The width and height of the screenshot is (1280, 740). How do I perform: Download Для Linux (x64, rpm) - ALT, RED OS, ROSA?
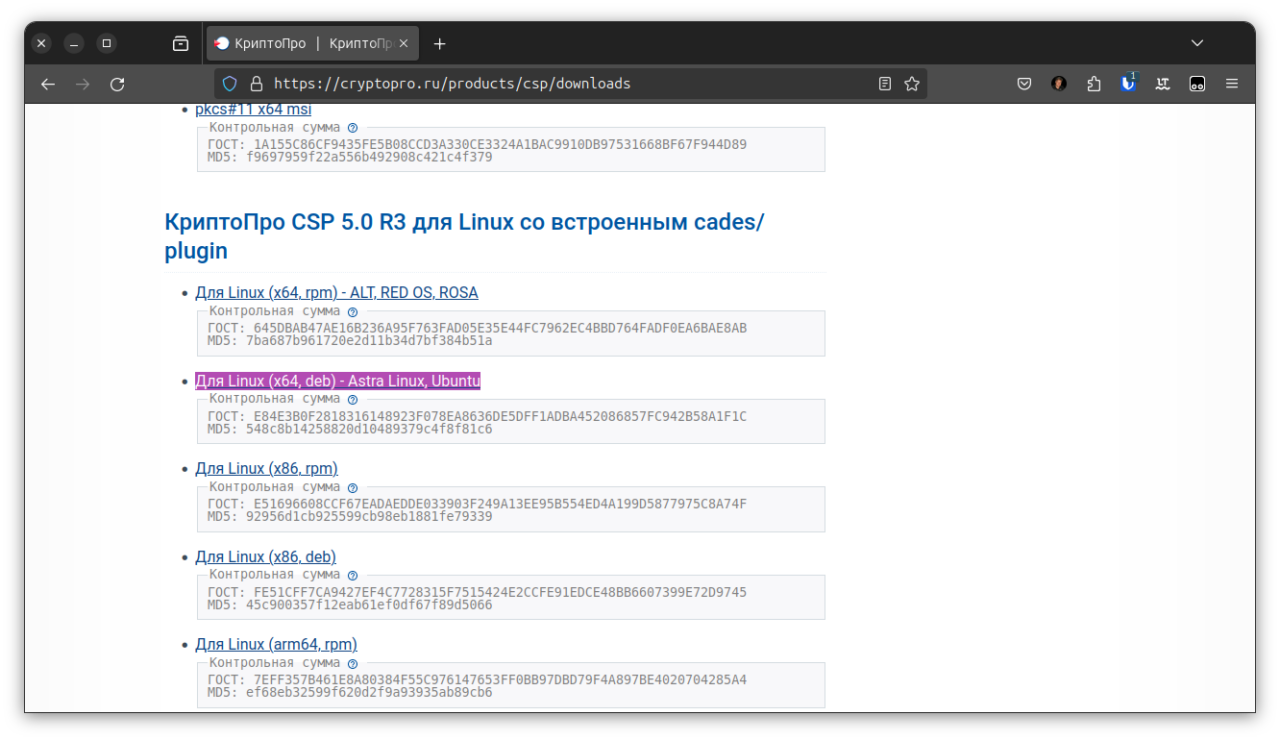[x=336, y=292]
